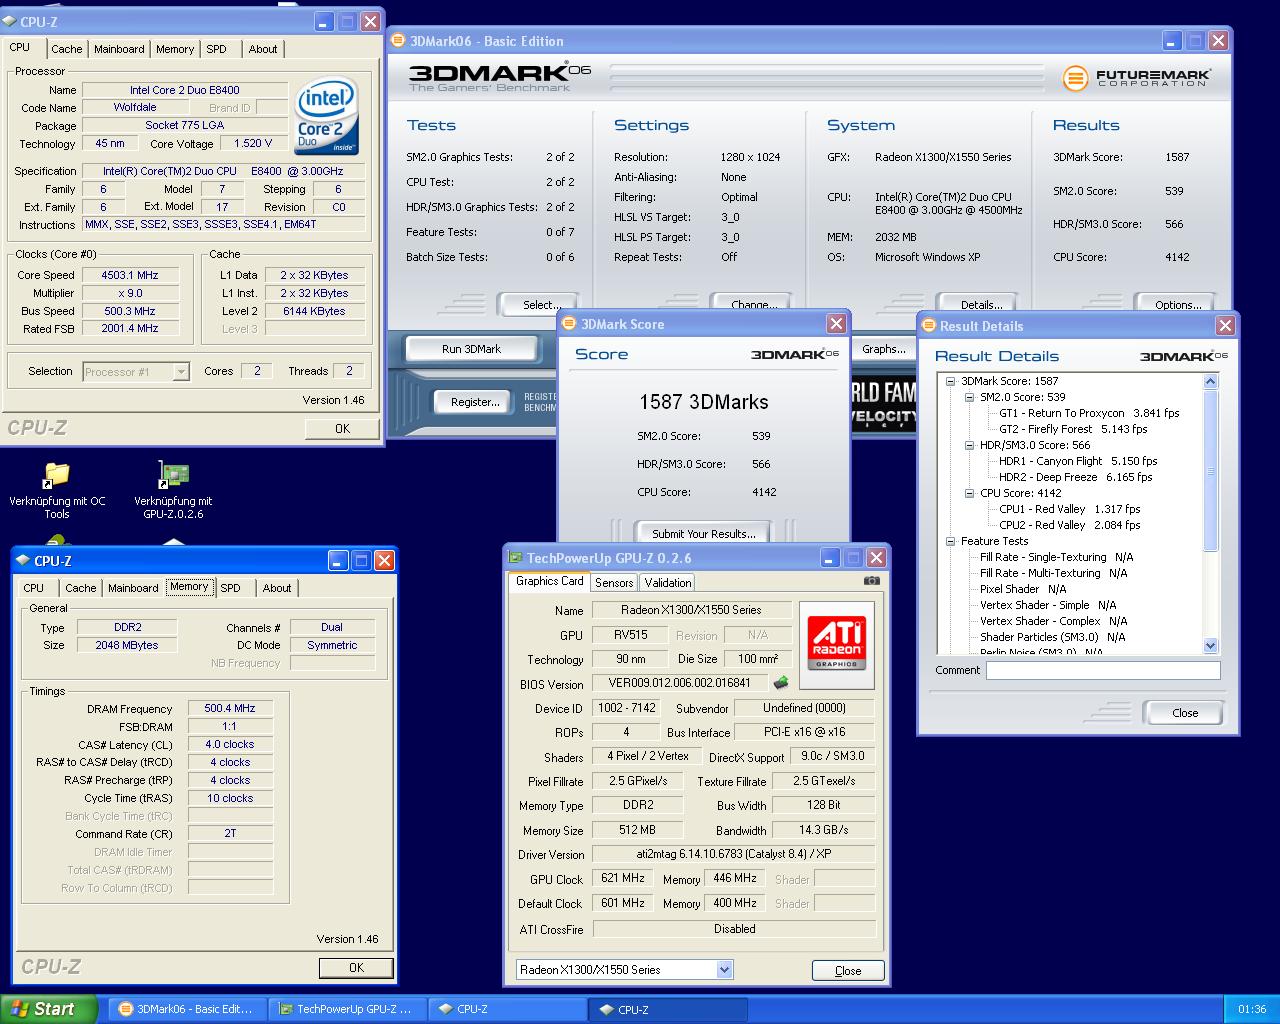
Task: Switch to the Validation tab in GPU-Z
Action: (668, 583)
